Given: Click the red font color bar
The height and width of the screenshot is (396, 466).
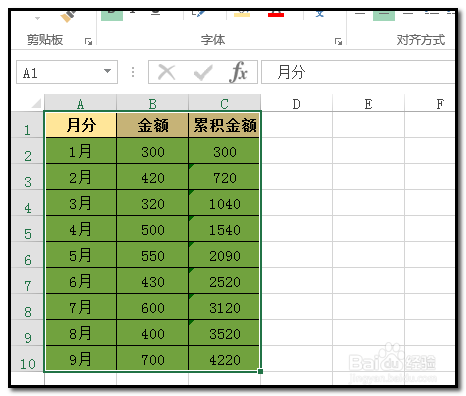Looking at the screenshot, I should point(276,15).
